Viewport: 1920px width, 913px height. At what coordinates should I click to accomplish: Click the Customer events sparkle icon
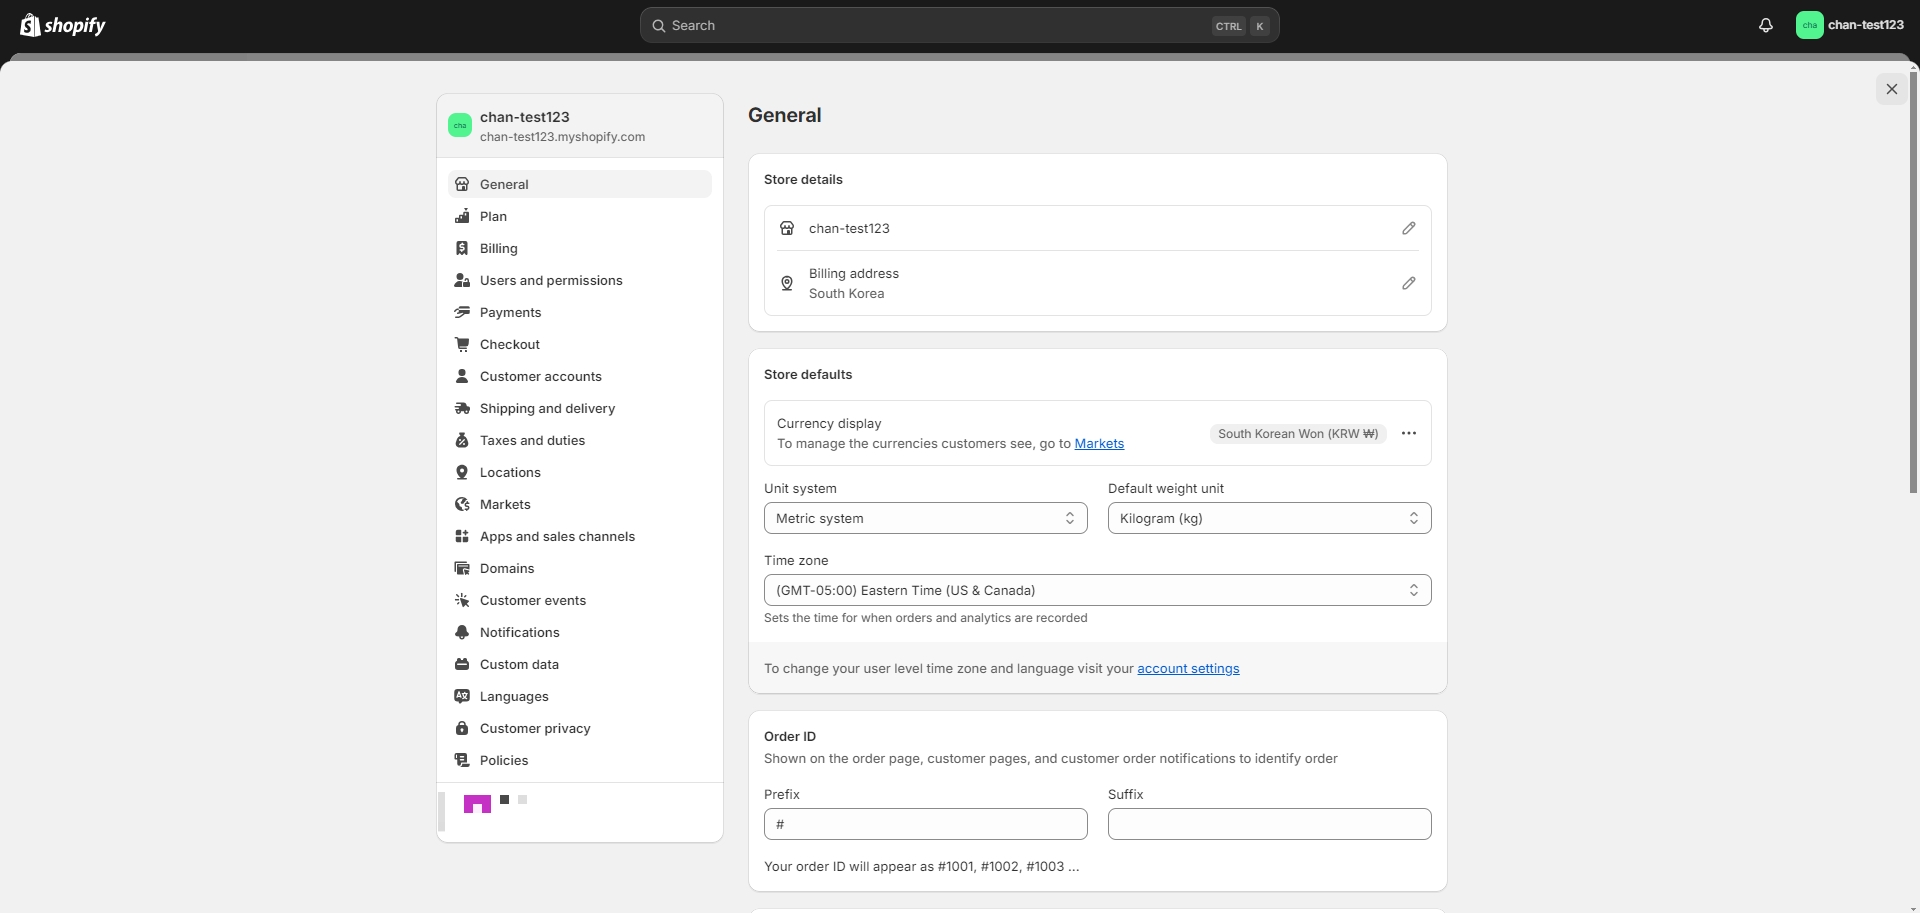[x=462, y=600]
